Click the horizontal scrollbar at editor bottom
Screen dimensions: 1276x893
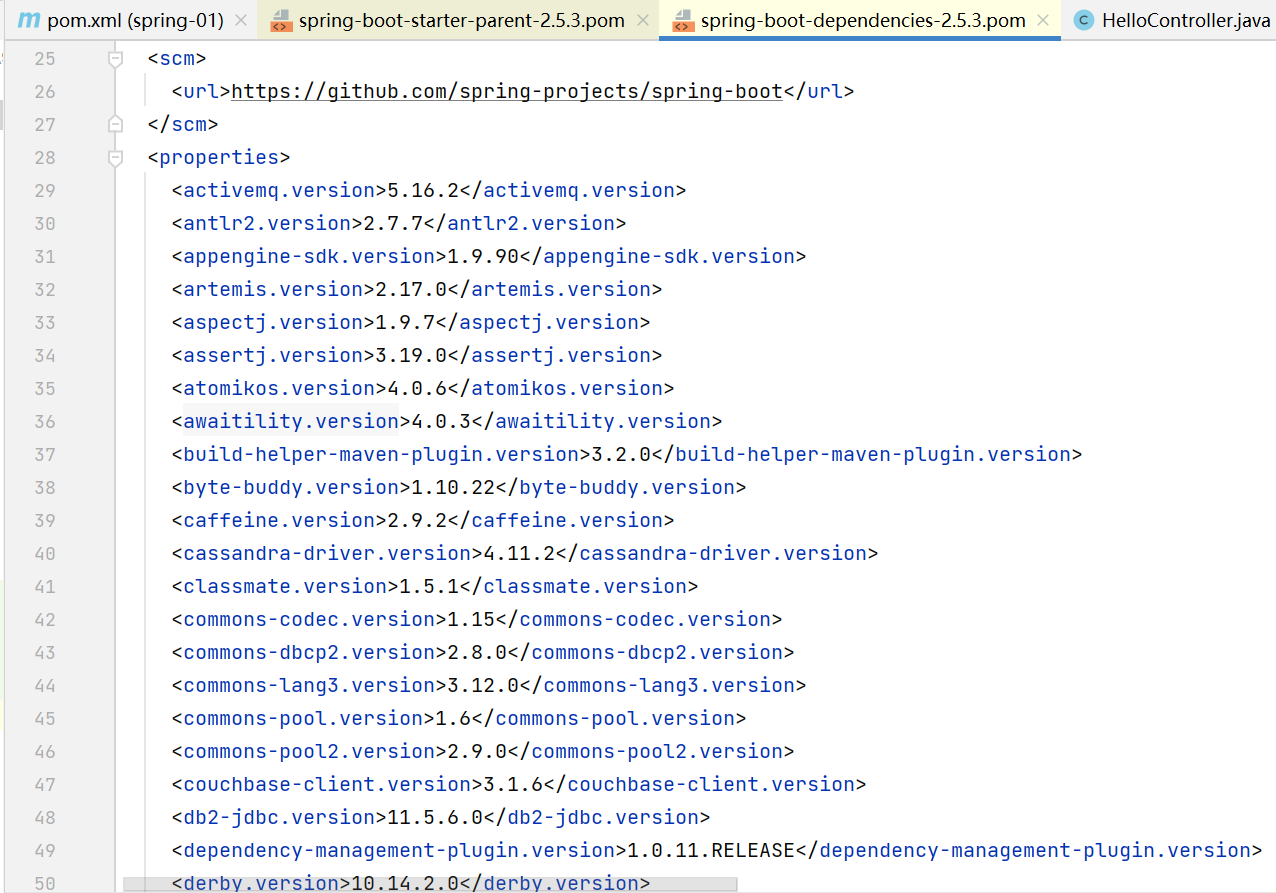click(x=430, y=884)
